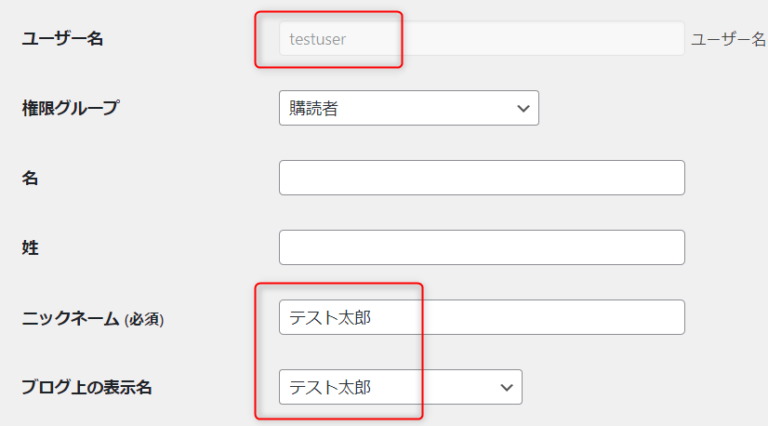Viewport: 768px width, 426px height.
Task: Click the ユーザー名 description text right of username field
Action: [728, 39]
